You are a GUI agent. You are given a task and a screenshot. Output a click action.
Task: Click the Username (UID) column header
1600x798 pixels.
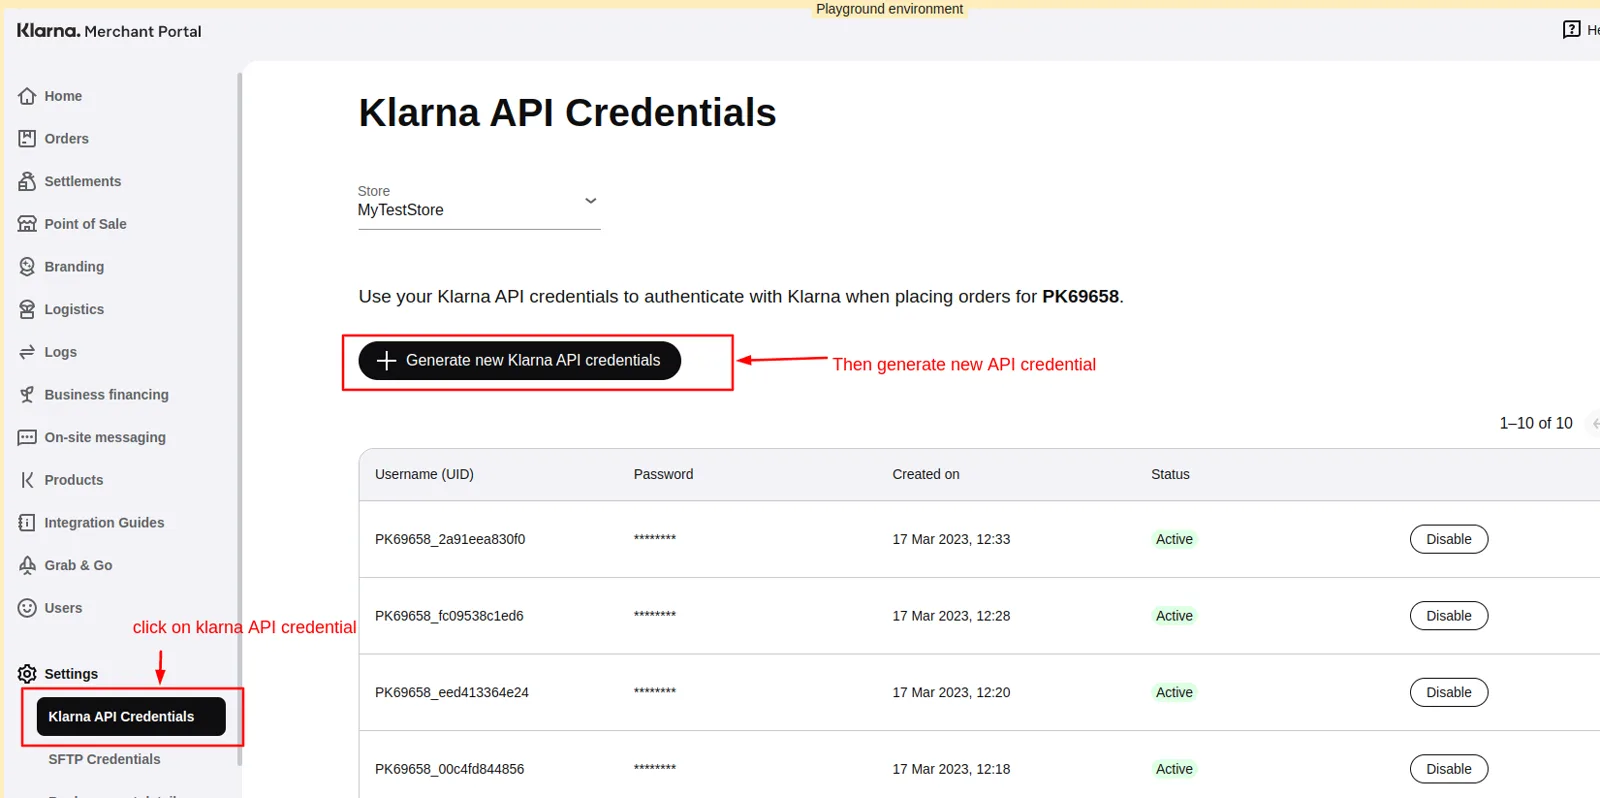tap(424, 474)
